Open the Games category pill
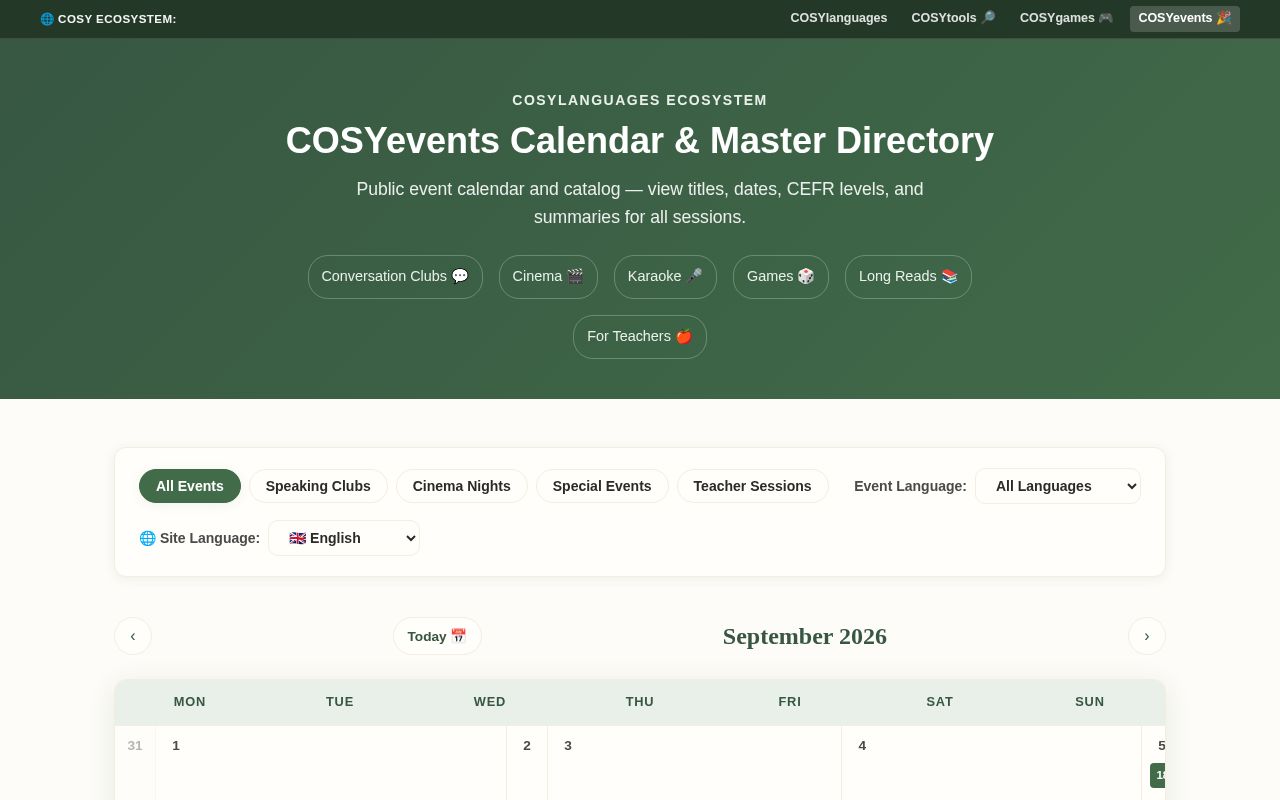The image size is (1280, 800). click(x=781, y=277)
